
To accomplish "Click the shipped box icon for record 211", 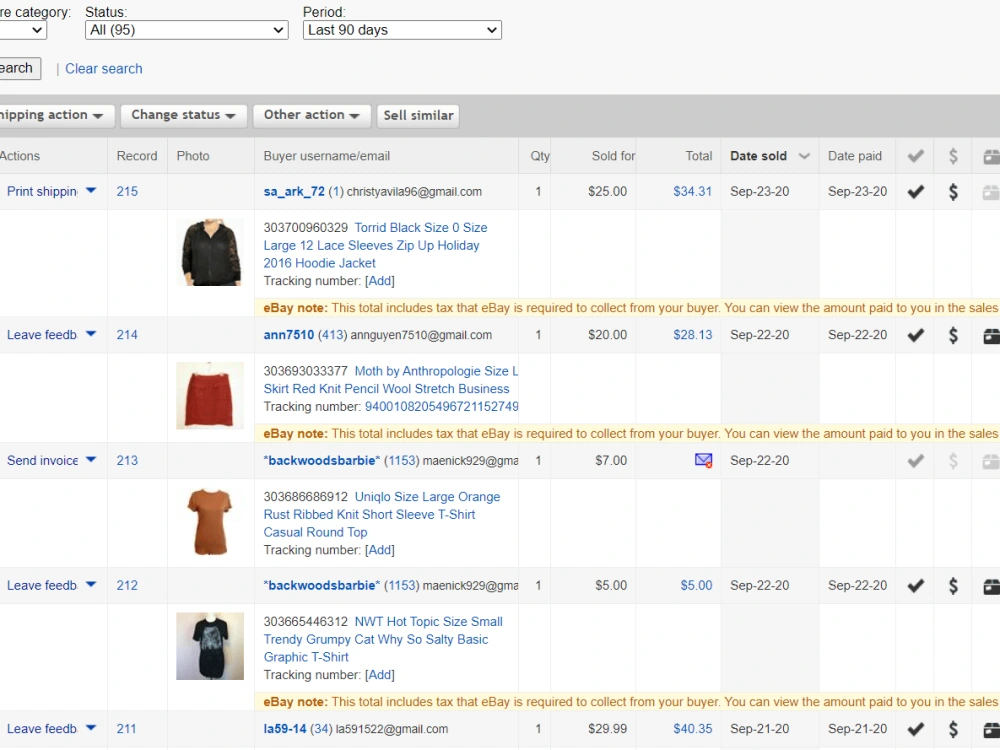I will coord(991,728).
